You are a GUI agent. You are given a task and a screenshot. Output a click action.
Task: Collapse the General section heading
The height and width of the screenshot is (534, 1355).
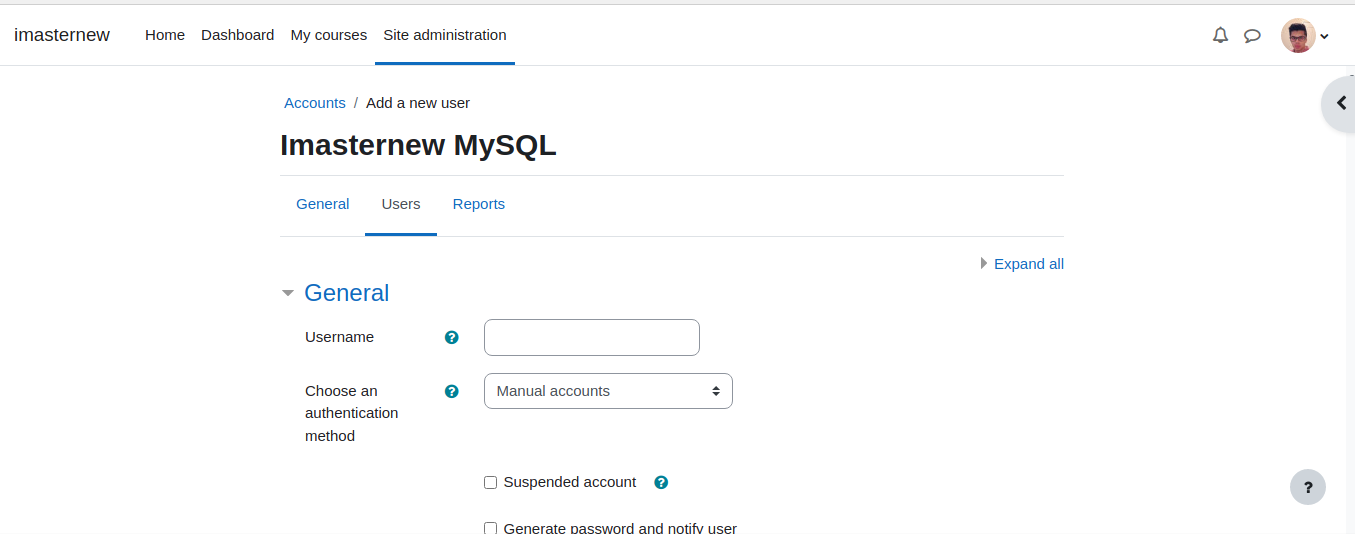click(346, 293)
